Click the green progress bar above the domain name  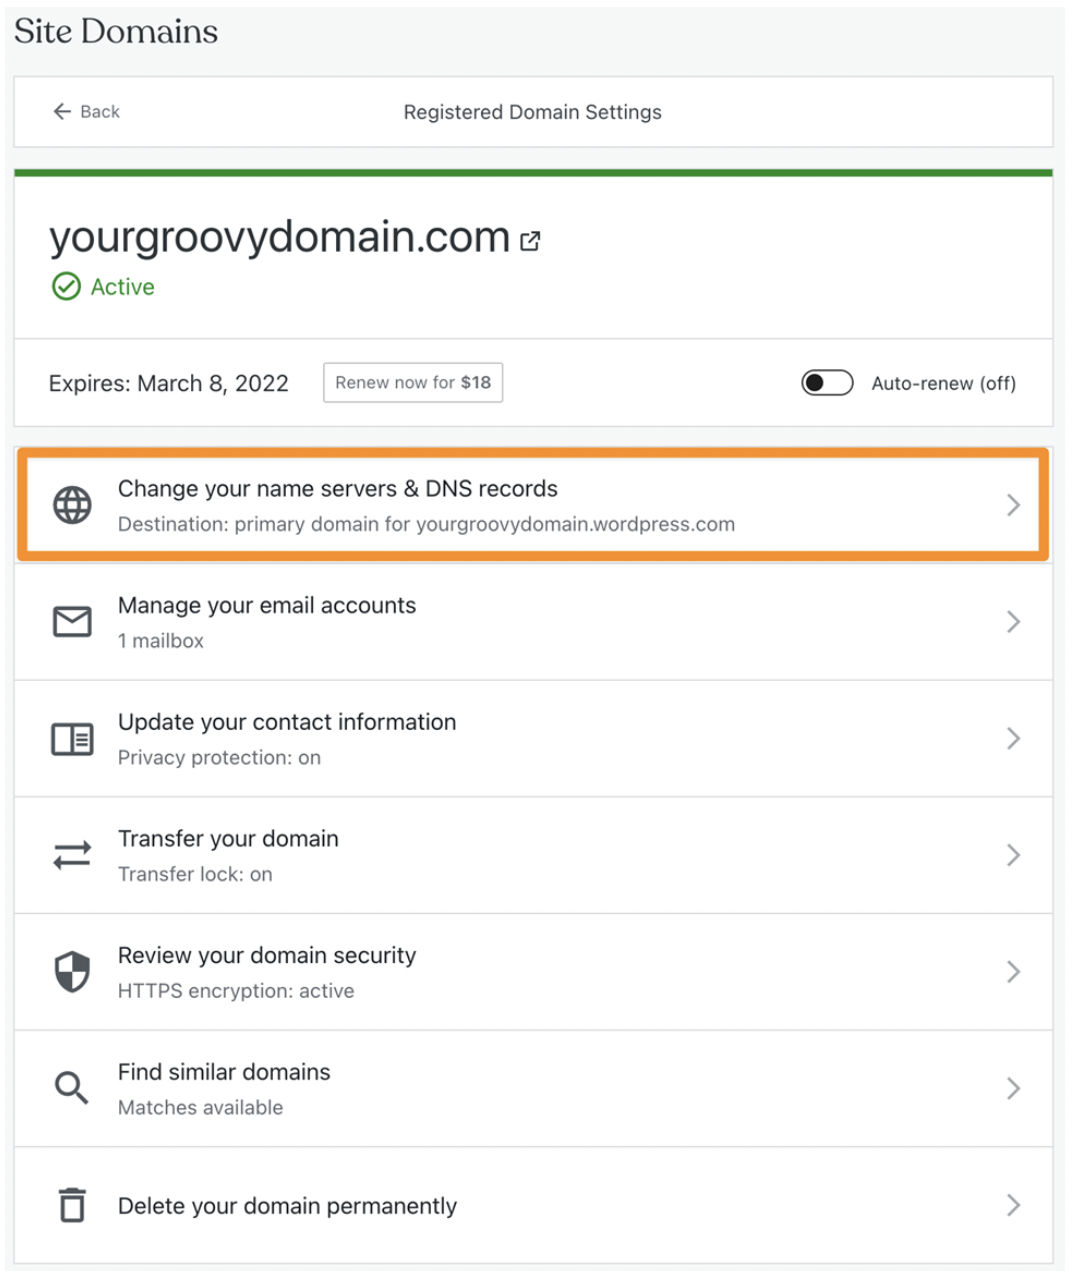533,171
